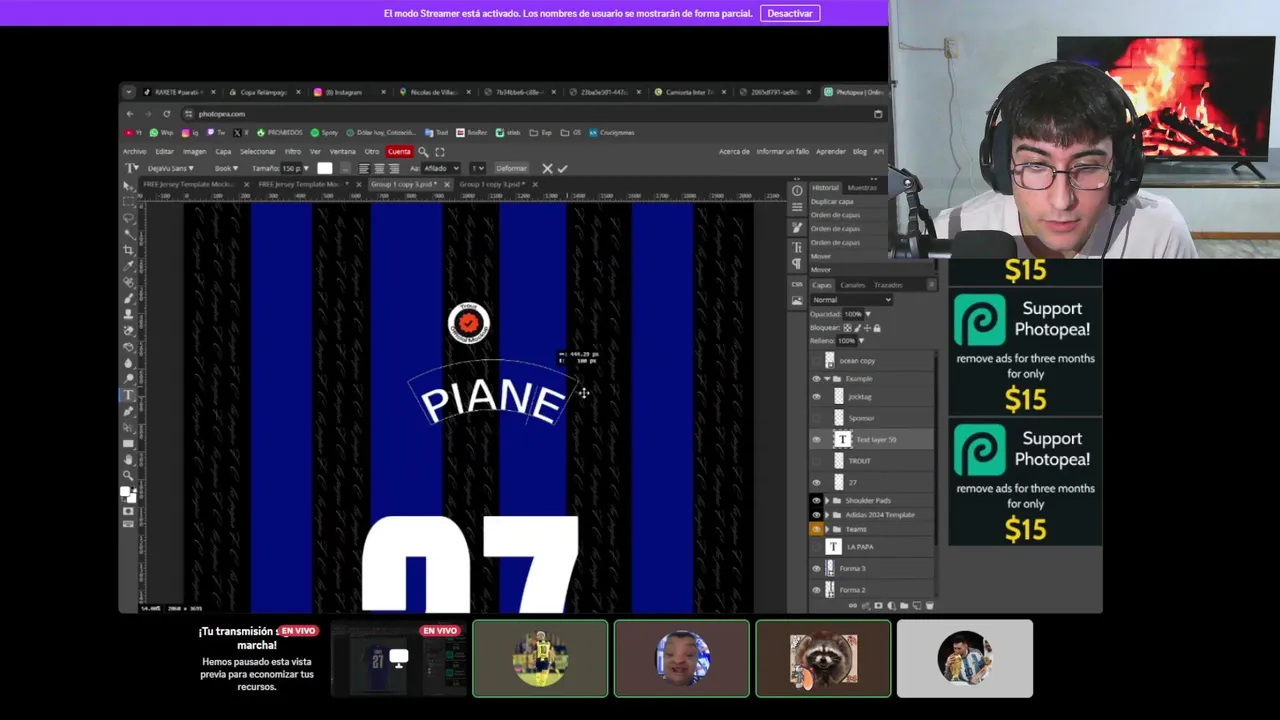Hide the Teams folder
Screen dimensions: 1280x720
816,529
